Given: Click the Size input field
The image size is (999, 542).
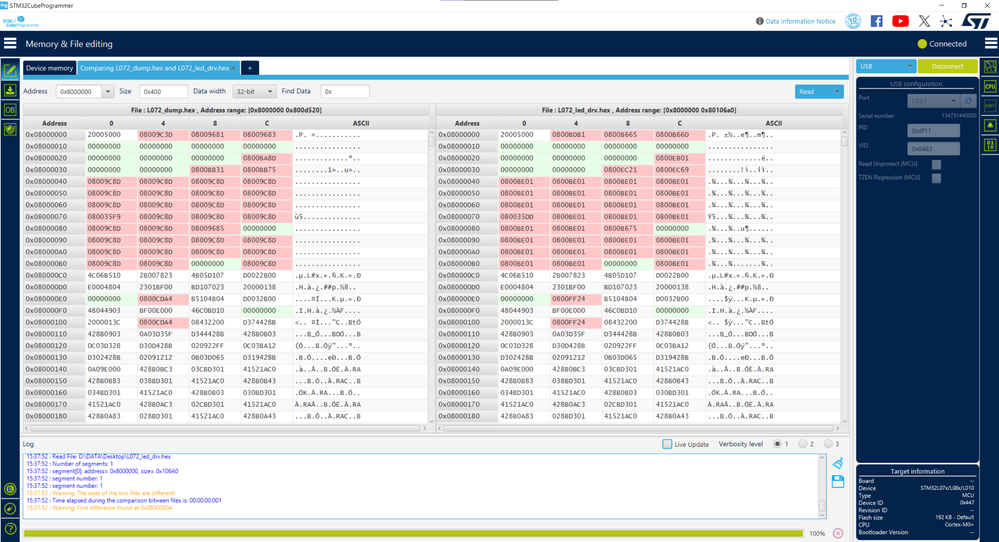Looking at the screenshot, I should 163,92.
